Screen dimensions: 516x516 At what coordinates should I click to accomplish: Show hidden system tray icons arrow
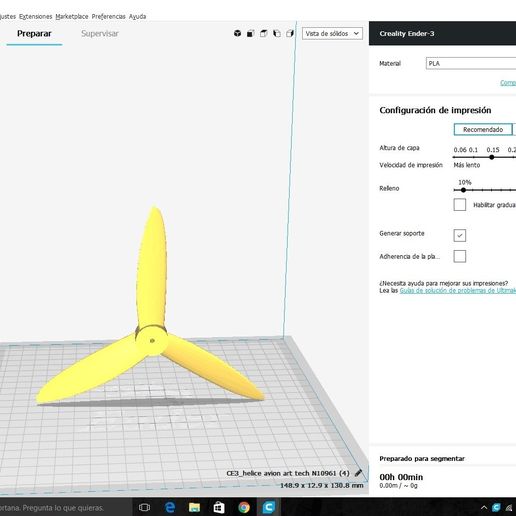point(484,508)
